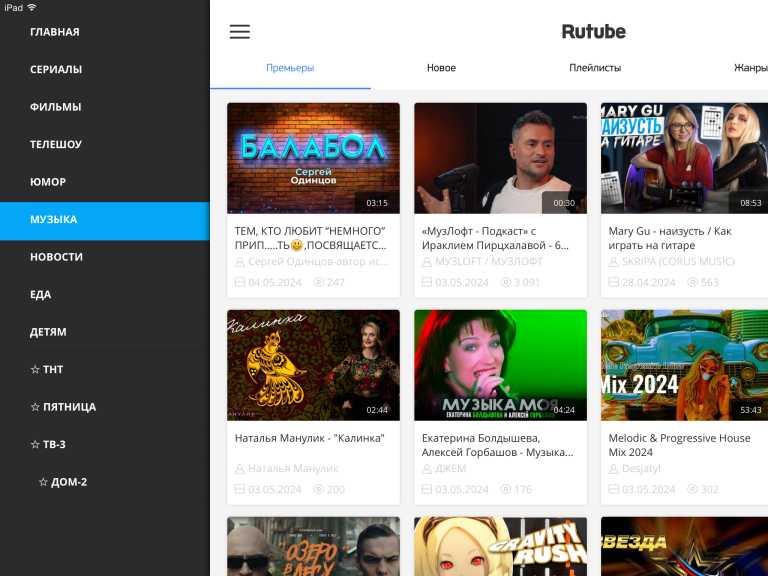Tap author icon next to Наталья Манулик

click(x=240, y=469)
